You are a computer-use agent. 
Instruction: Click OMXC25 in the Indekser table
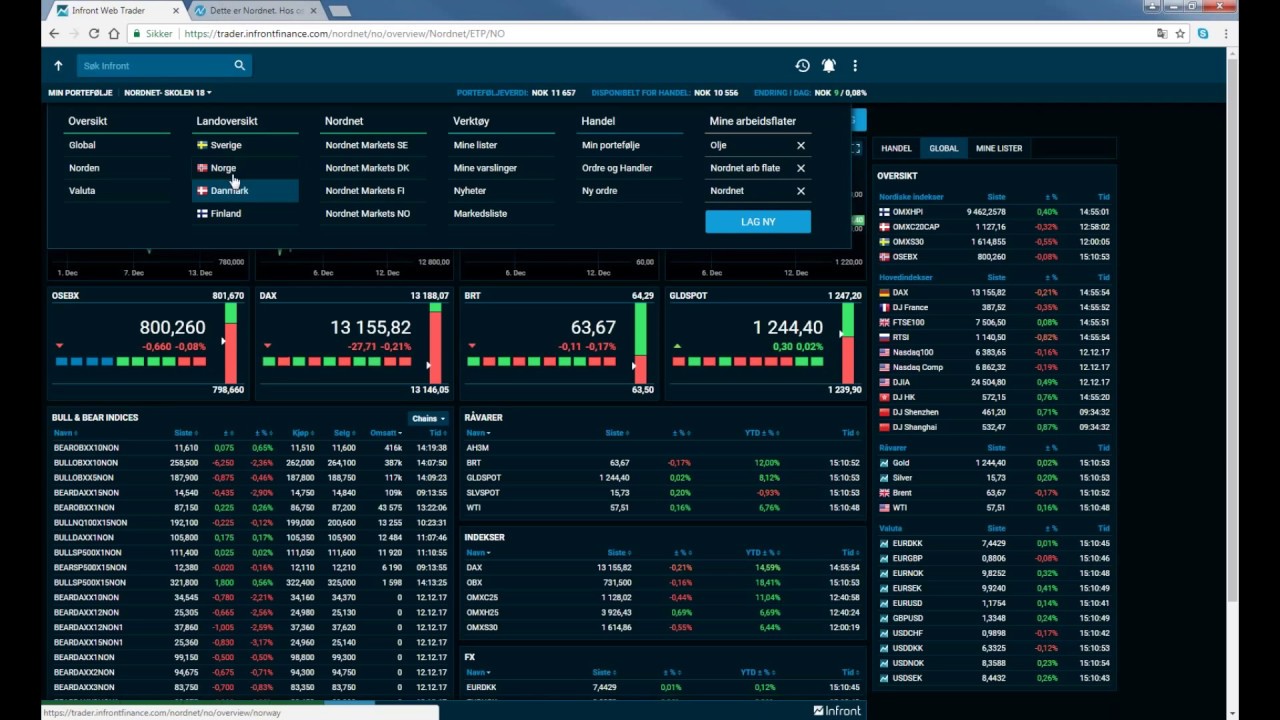coord(482,597)
